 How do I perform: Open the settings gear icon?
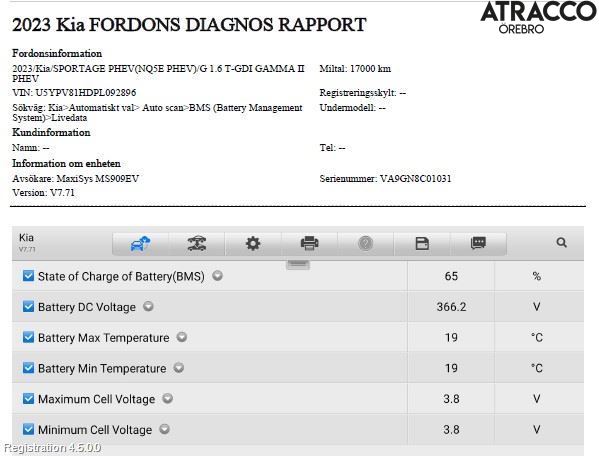point(253,243)
